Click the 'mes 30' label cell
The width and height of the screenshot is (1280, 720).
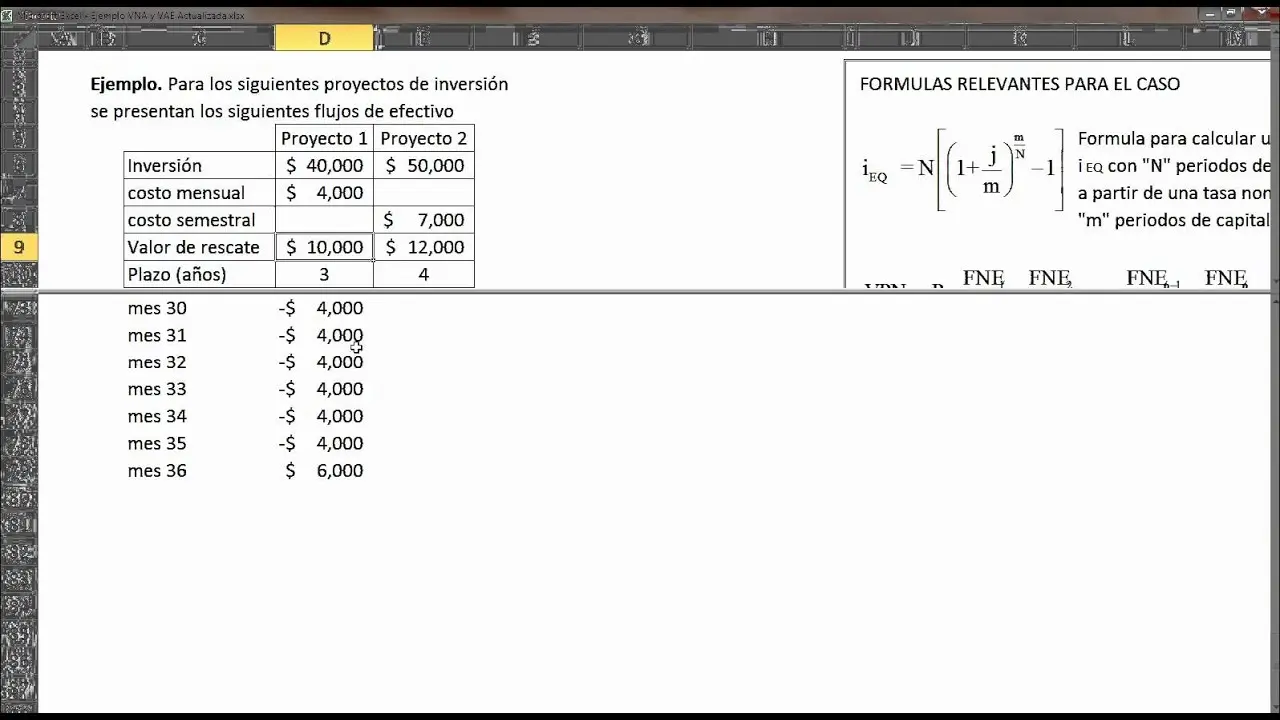(x=157, y=308)
